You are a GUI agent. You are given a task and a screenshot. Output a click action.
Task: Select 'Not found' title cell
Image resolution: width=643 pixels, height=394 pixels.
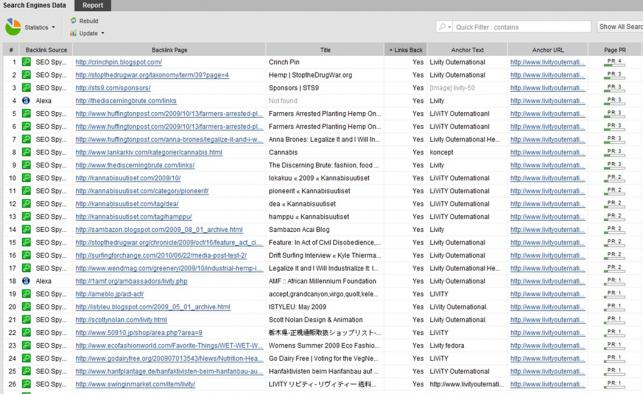click(283, 100)
